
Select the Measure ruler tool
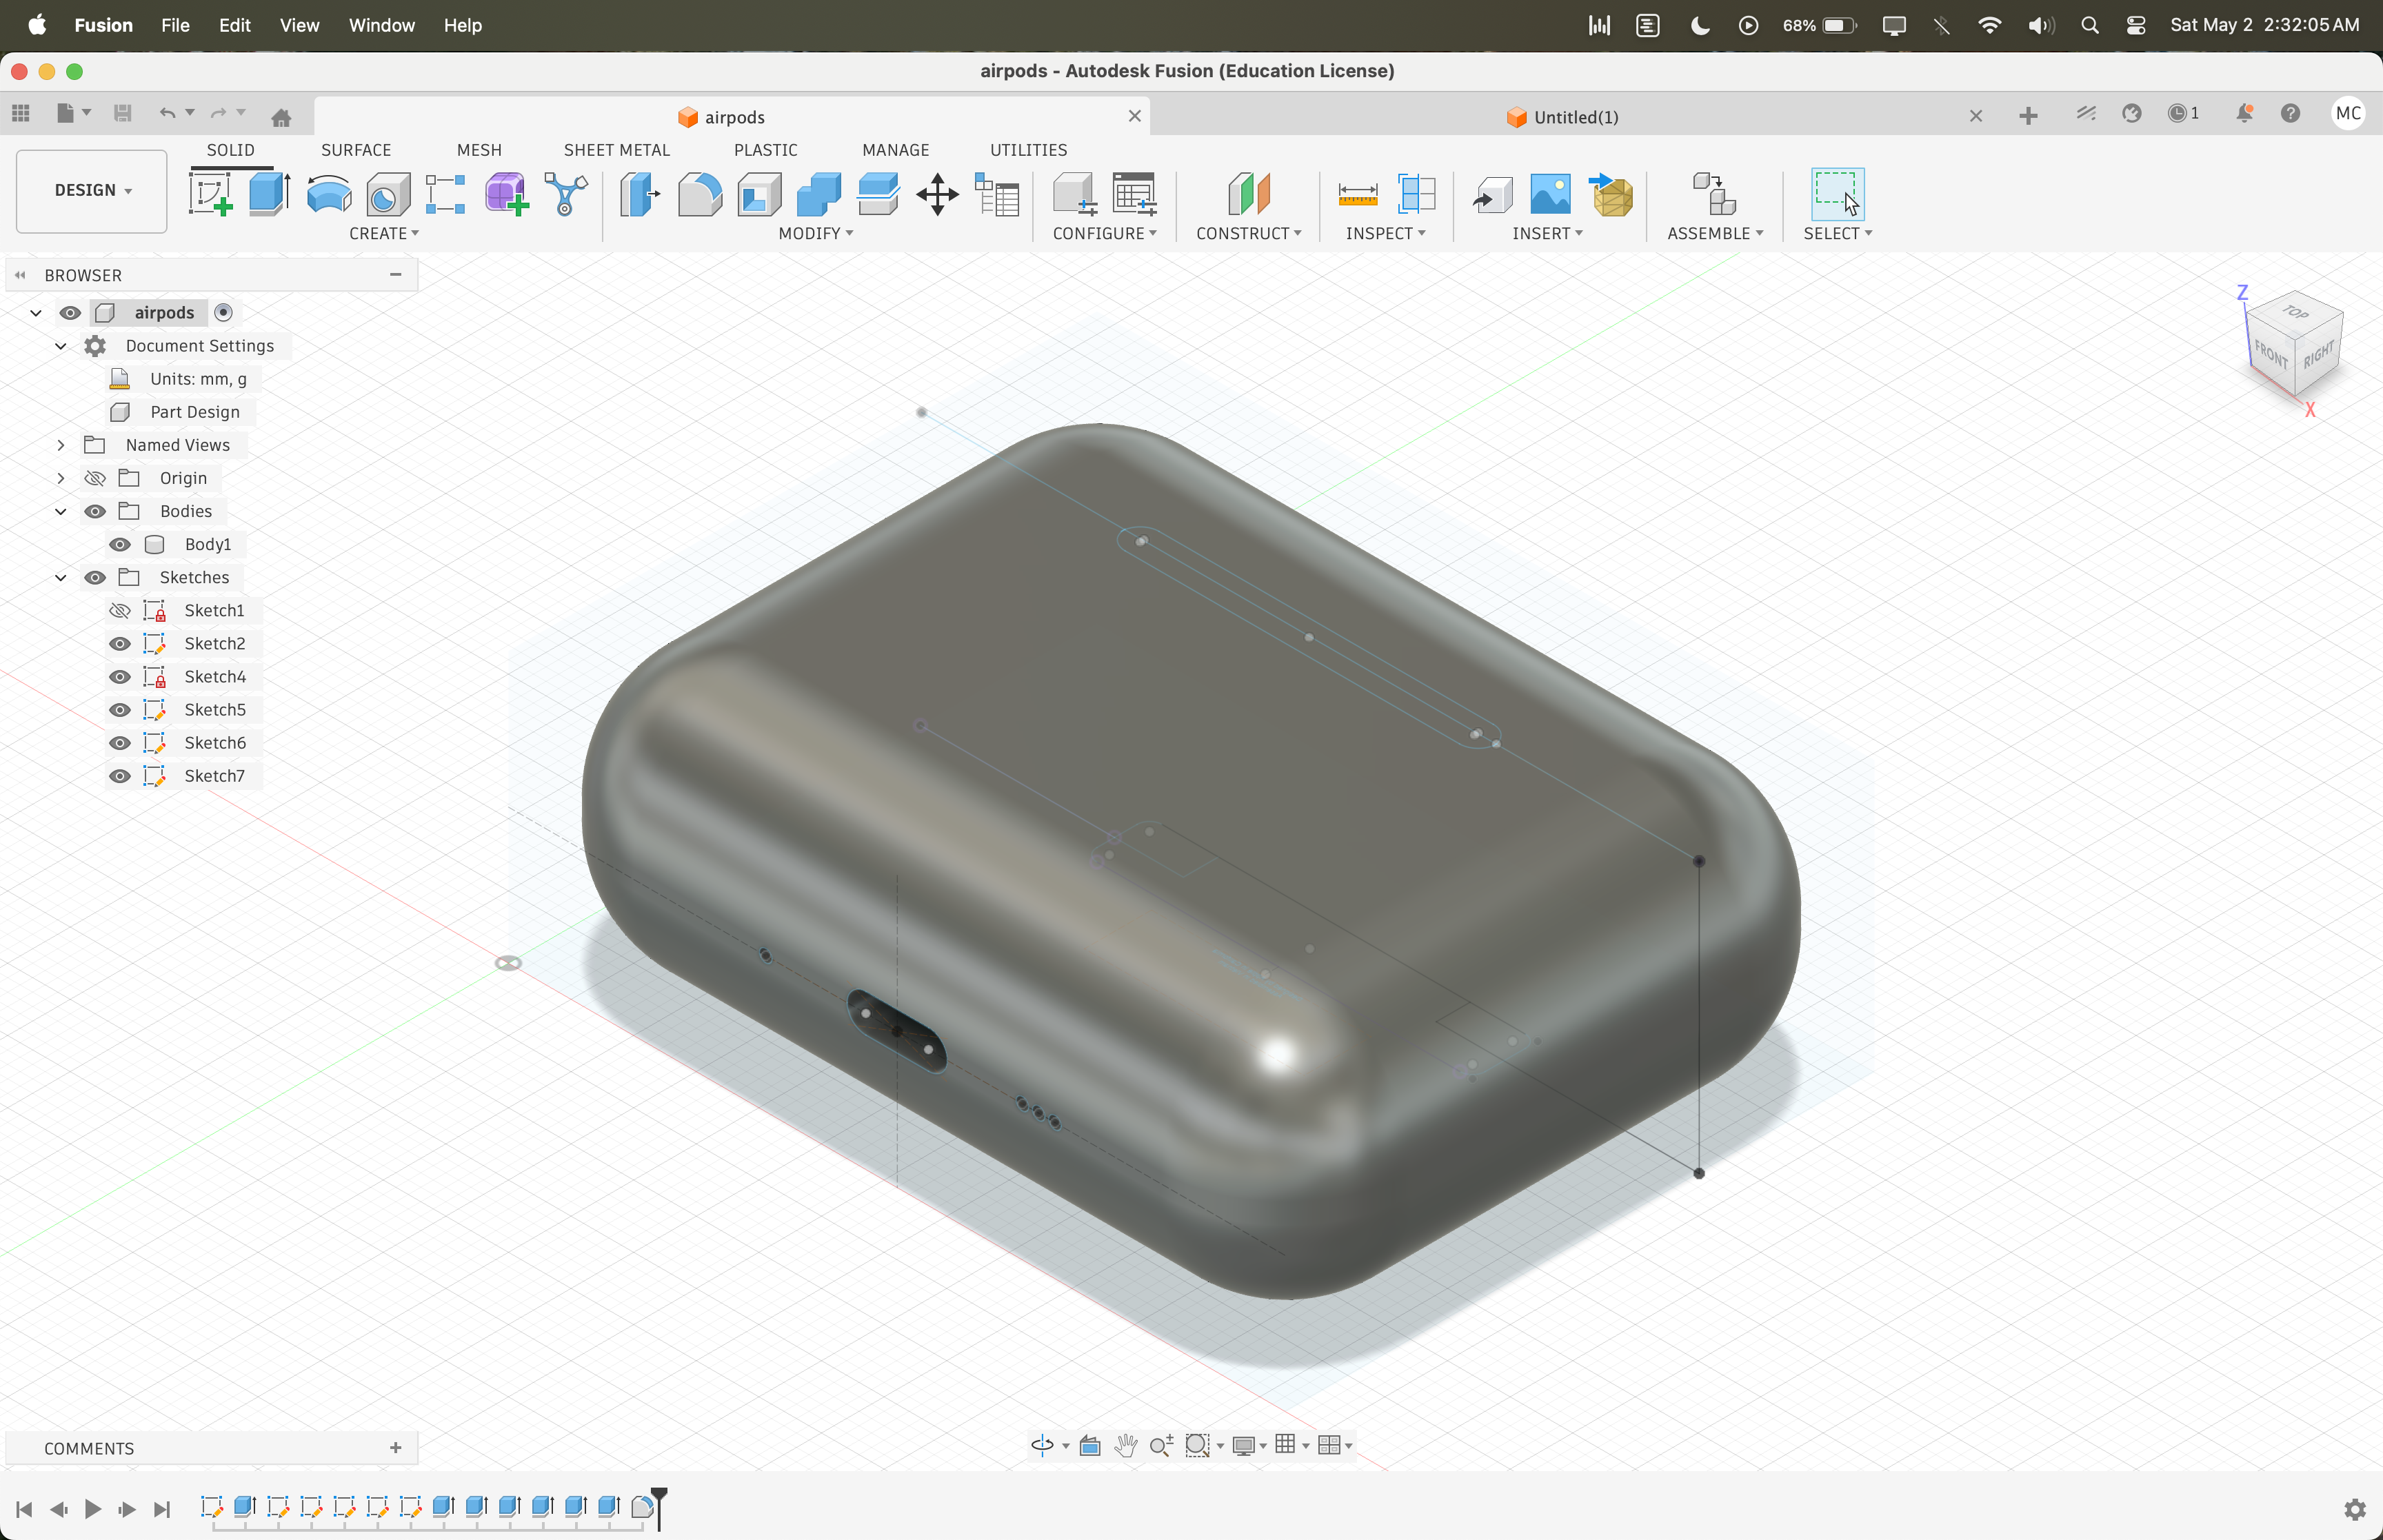tap(1357, 194)
